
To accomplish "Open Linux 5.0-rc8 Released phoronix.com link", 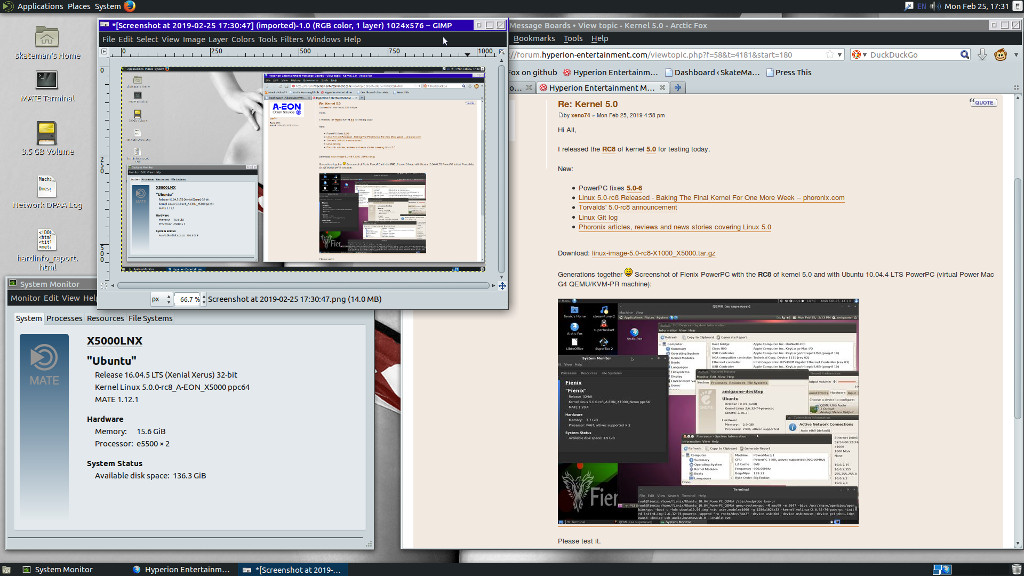I will 711,197.
